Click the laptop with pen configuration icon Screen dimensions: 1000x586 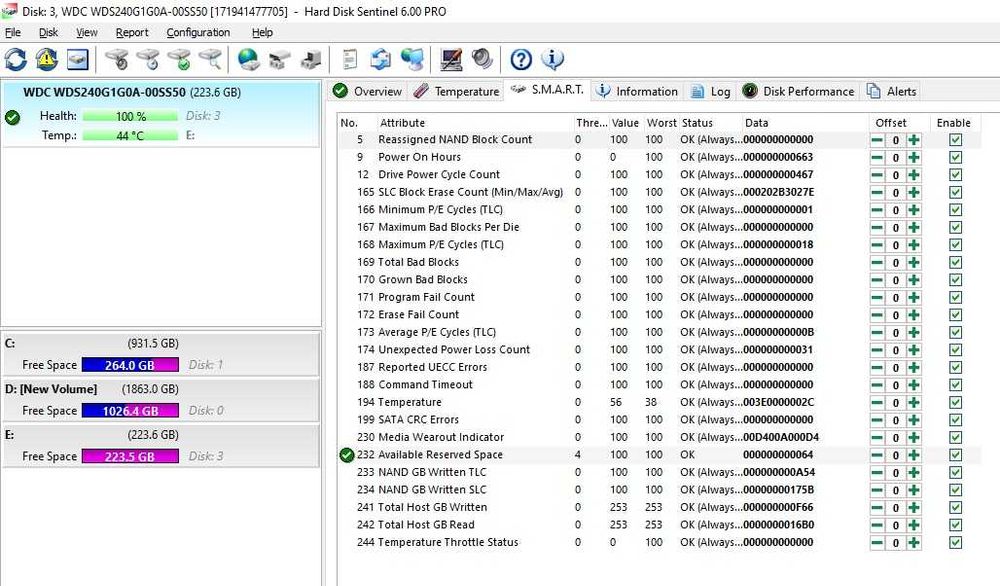pyautogui.click(x=451, y=59)
